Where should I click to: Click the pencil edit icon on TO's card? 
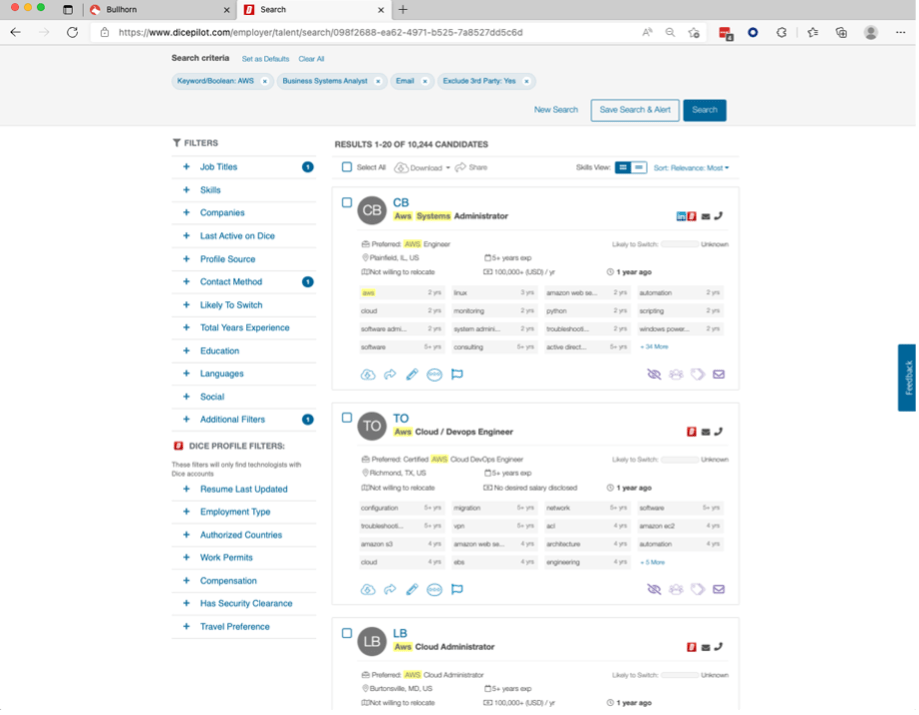coord(411,589)
